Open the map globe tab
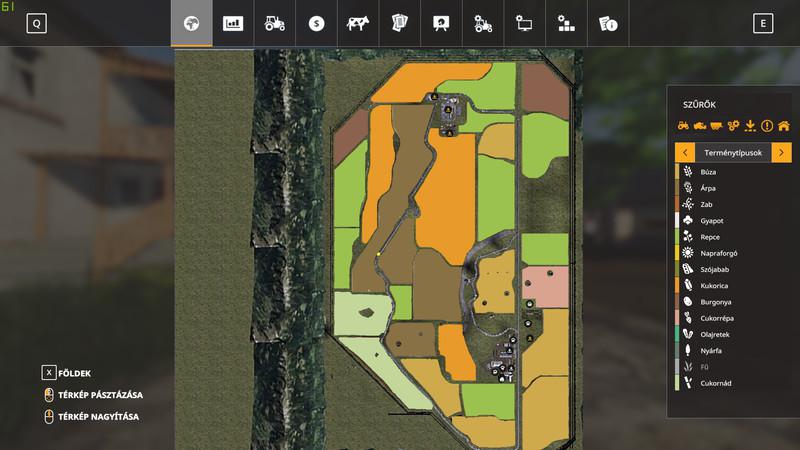Viewport: 800px width, 450px height. (192, 24)
